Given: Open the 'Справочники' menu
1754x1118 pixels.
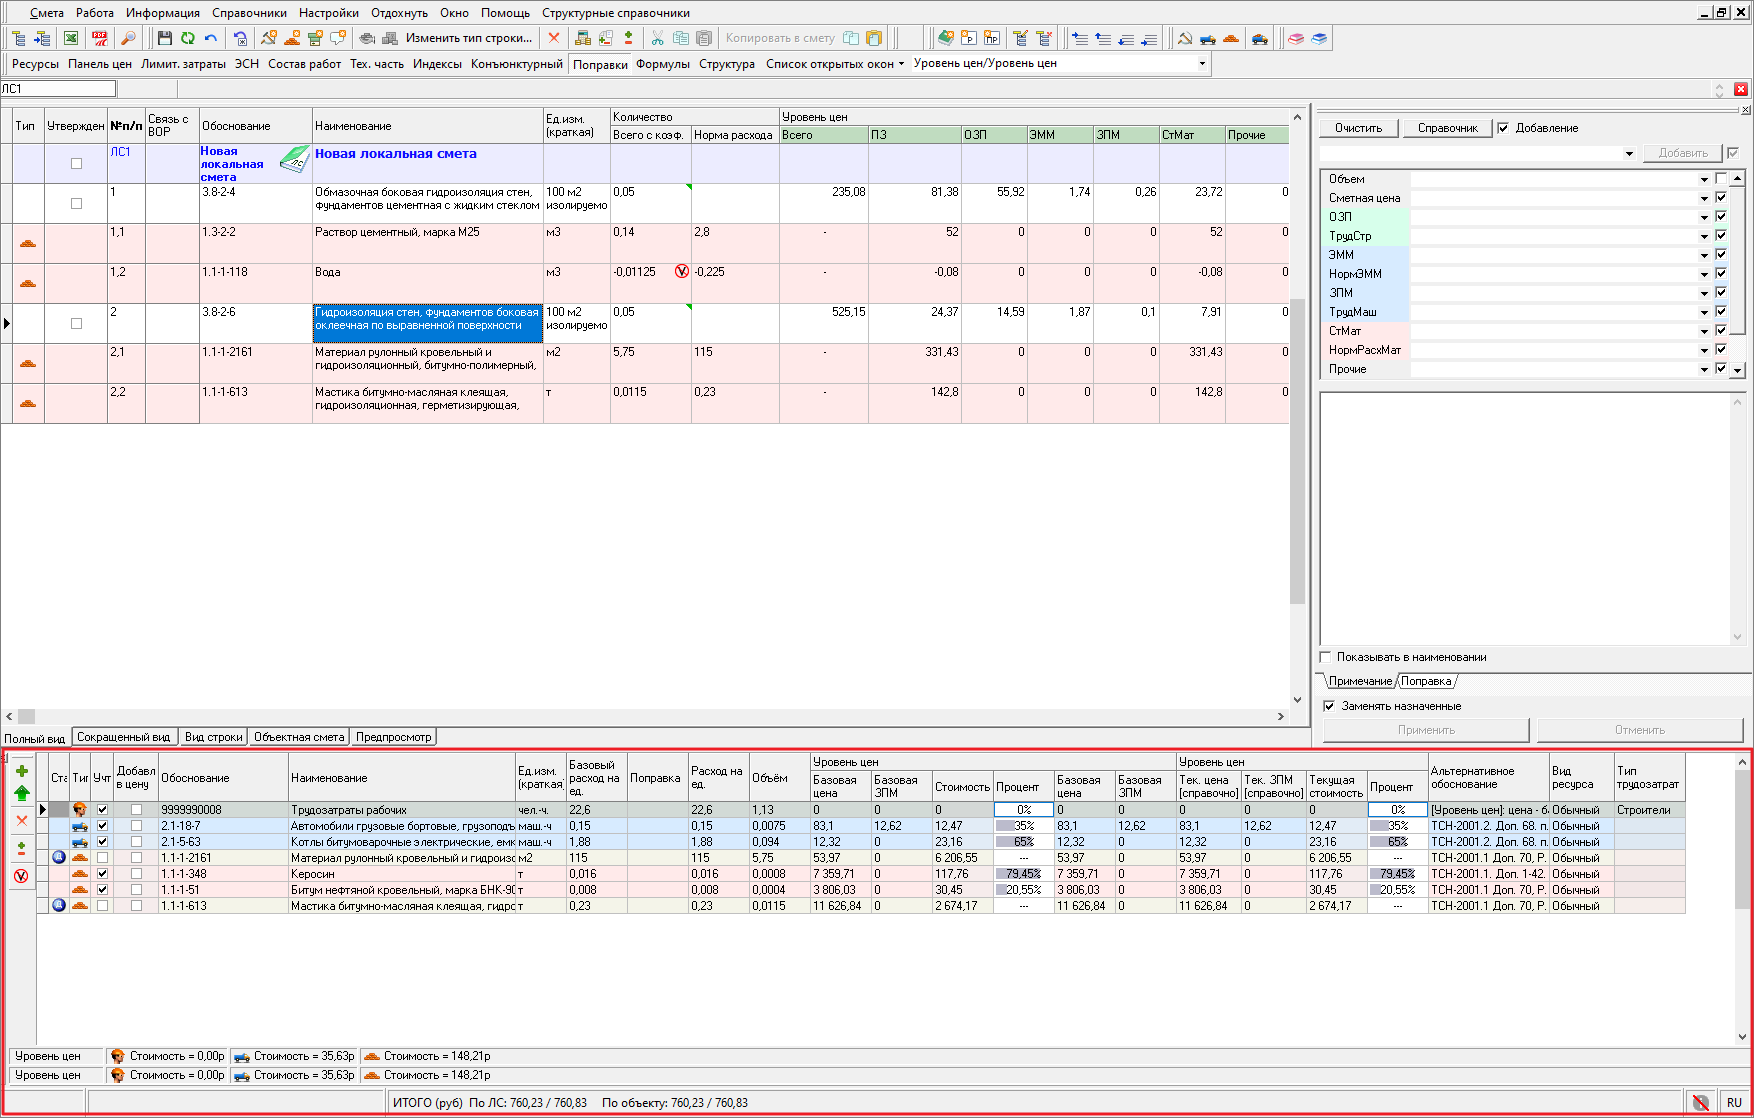Looking at the screenshot, I should (x=249, y=13).
